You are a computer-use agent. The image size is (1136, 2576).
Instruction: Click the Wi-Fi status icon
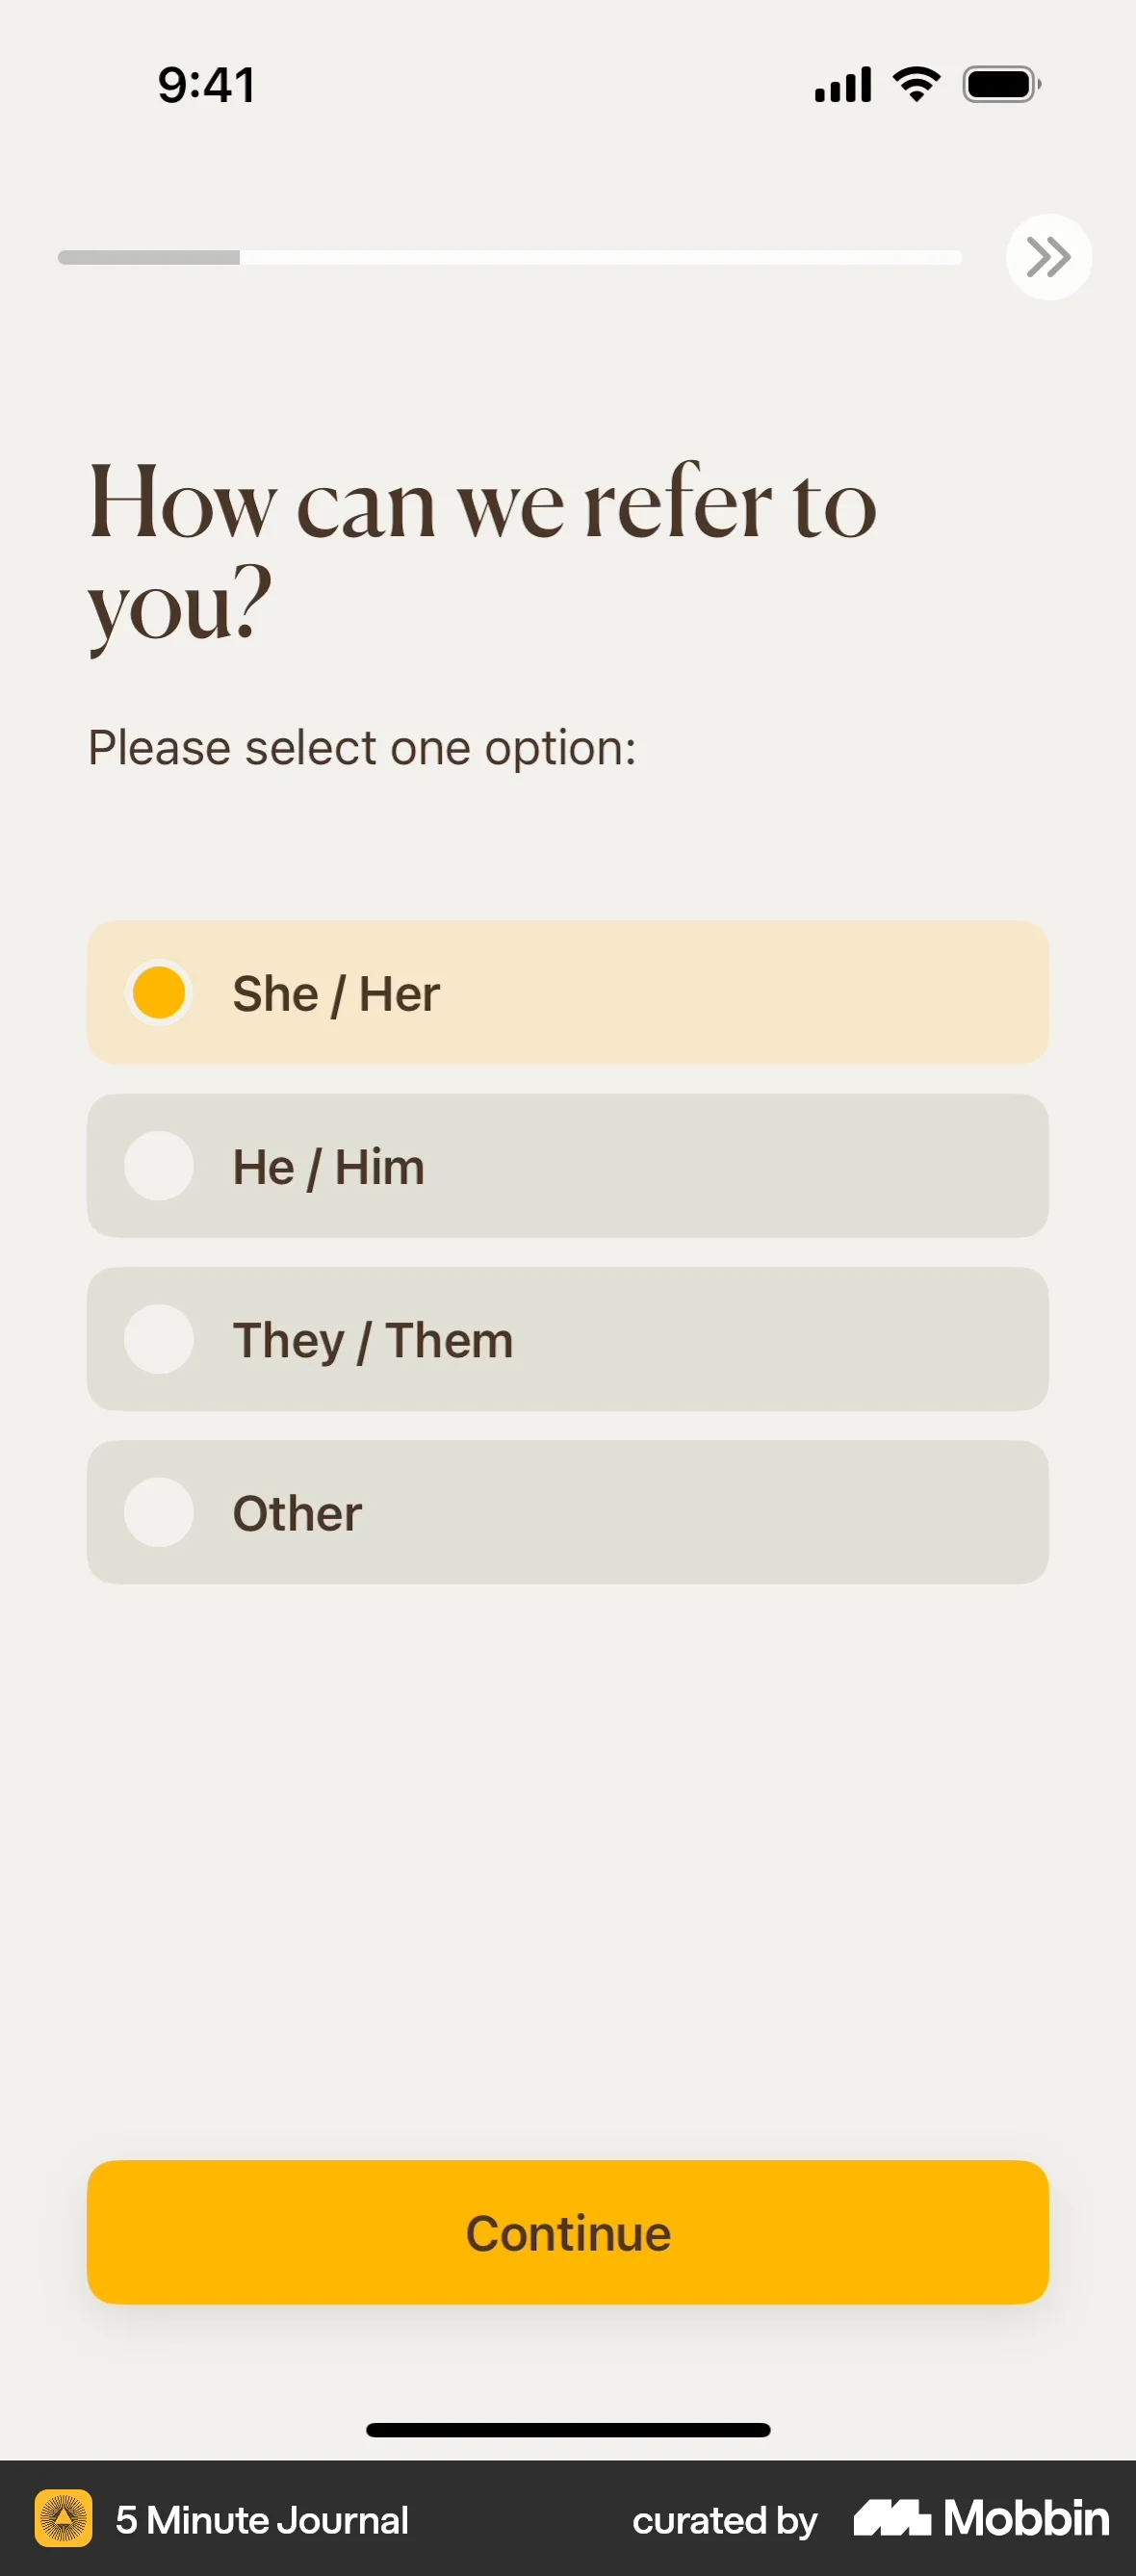click(x=916, y=84)
